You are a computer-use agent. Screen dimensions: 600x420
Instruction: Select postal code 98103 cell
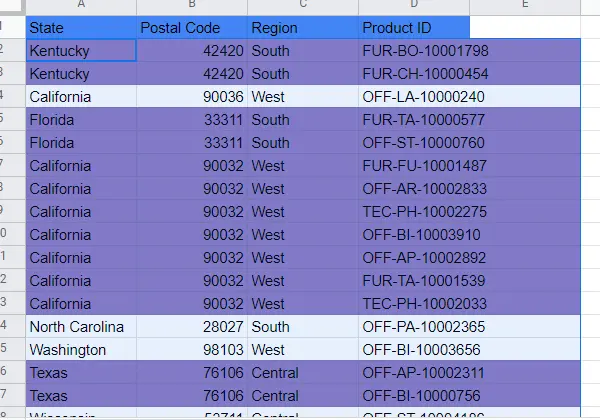point(192,350)
